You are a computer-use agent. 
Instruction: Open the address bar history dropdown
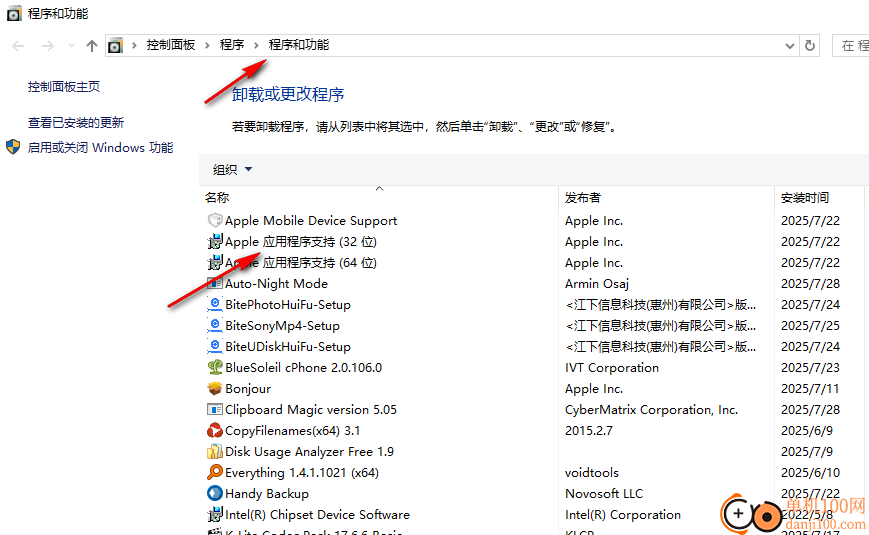tap(790, 46)
